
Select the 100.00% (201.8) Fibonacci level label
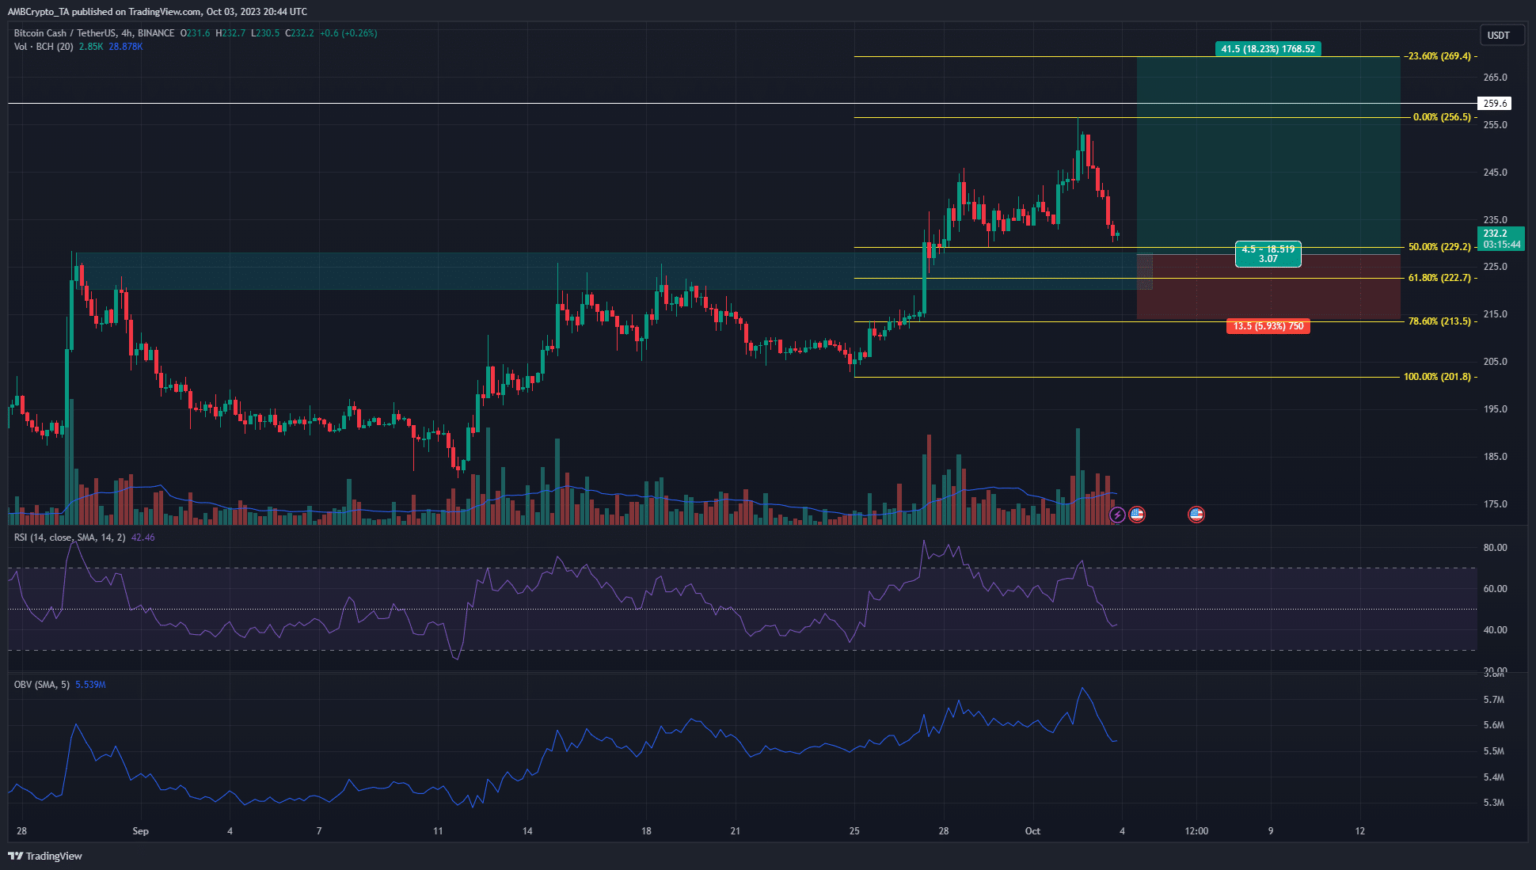click(x=1437, y=377)
